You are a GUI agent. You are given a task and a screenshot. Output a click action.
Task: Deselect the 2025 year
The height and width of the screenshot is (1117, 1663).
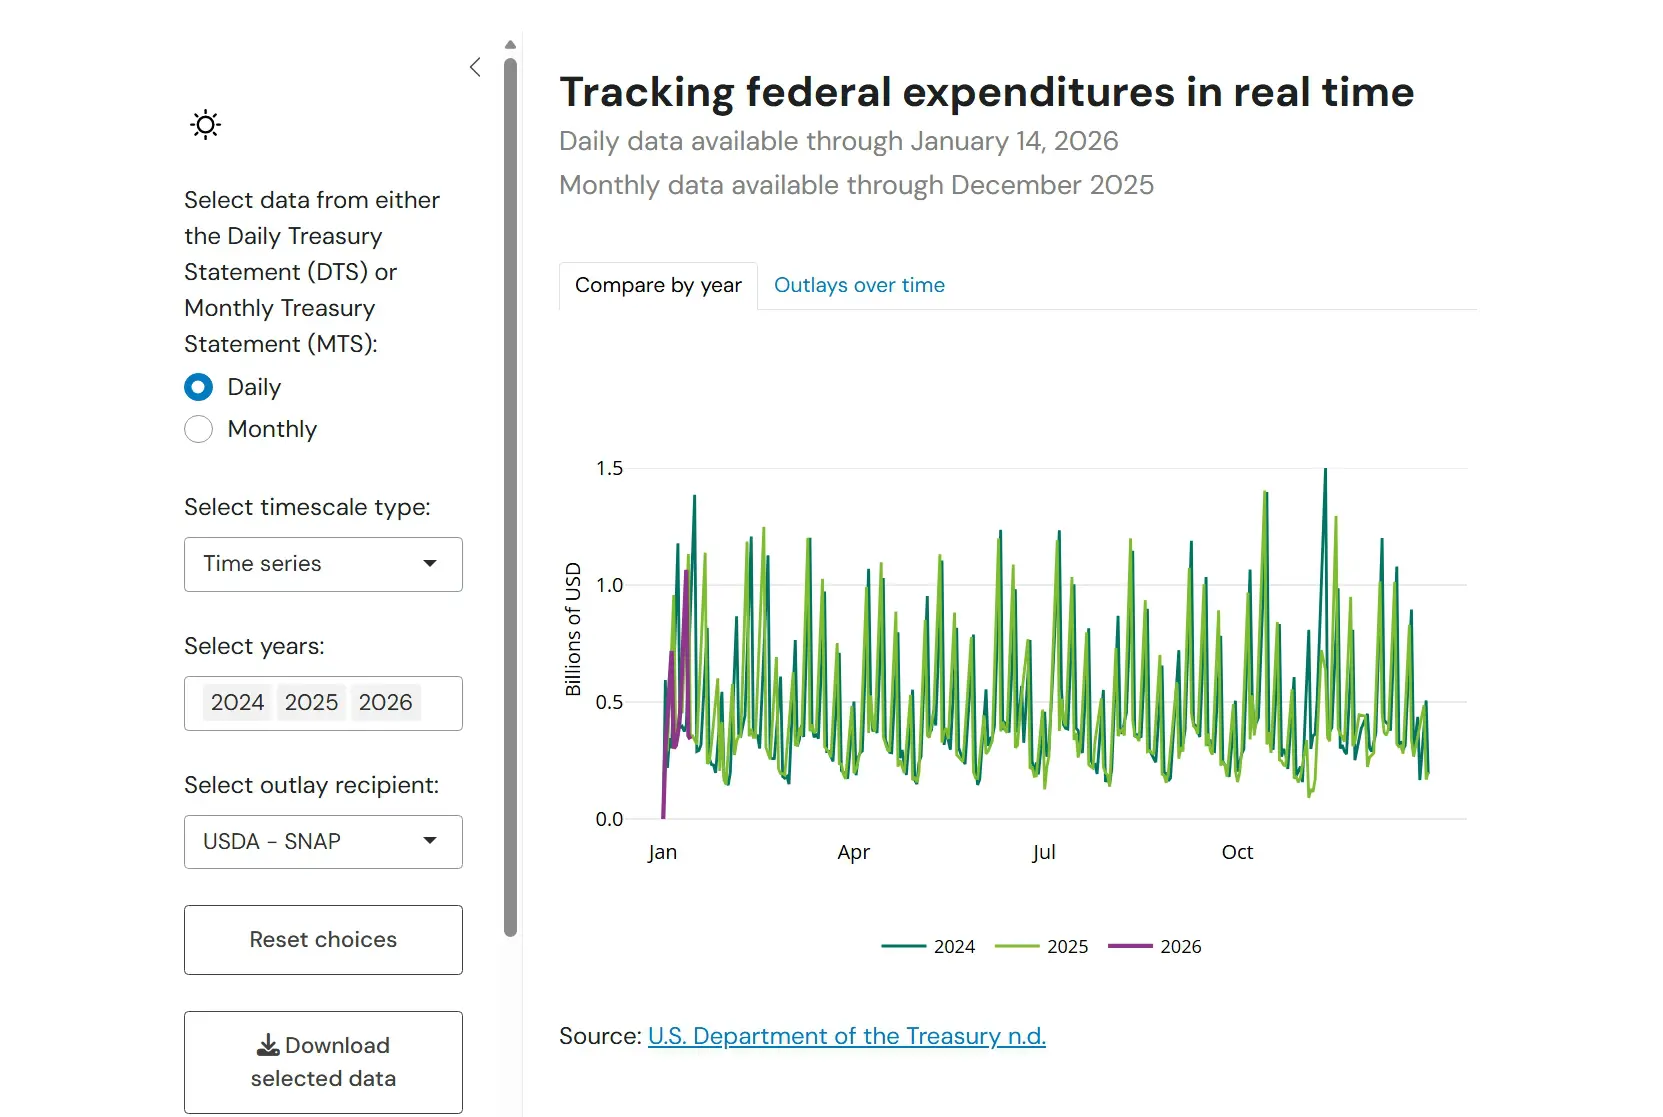click(311, 703)
